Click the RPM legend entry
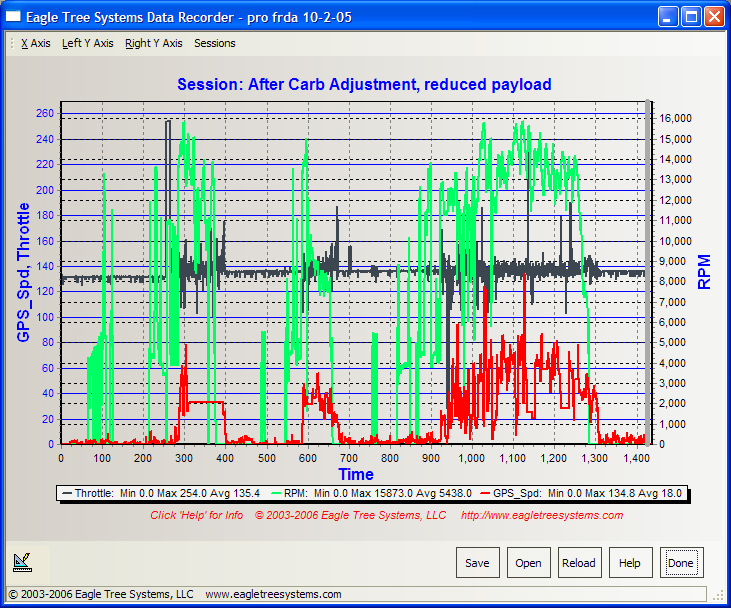 click(372, 493)
